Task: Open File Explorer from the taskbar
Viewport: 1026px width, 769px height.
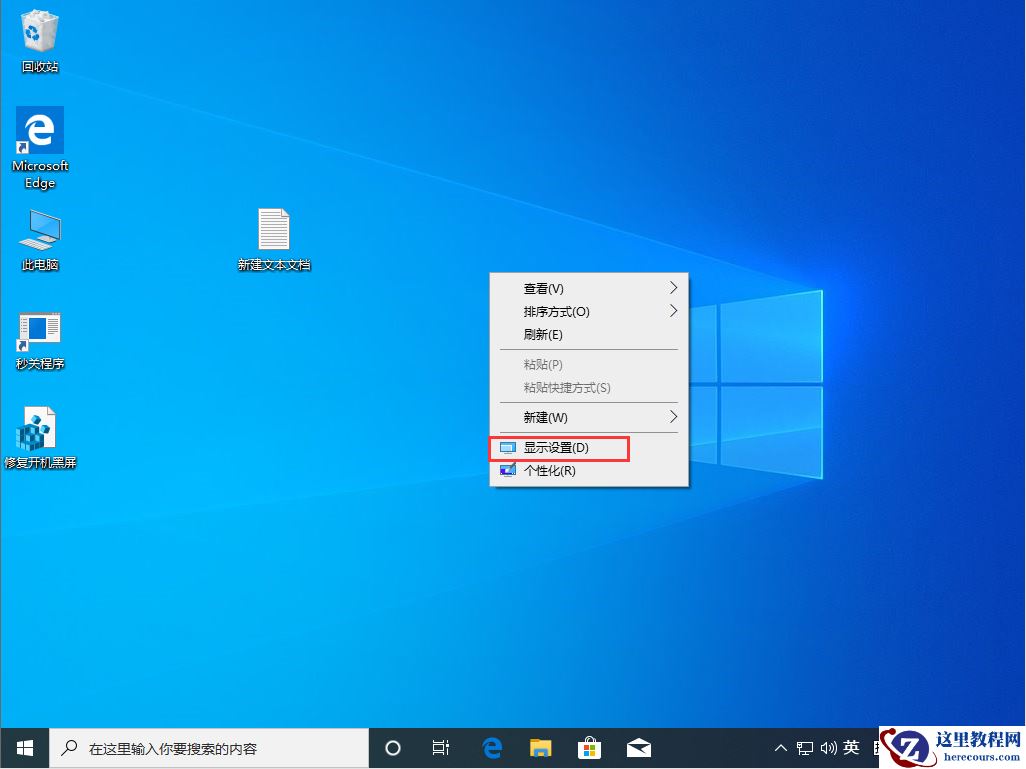Action: click(x=540, y=747)
